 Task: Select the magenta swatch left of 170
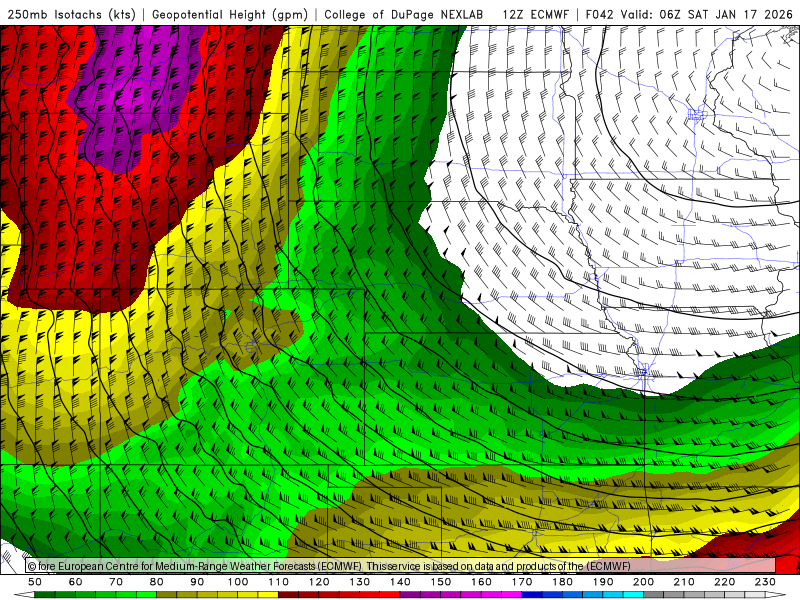click(x=511, y=595)
